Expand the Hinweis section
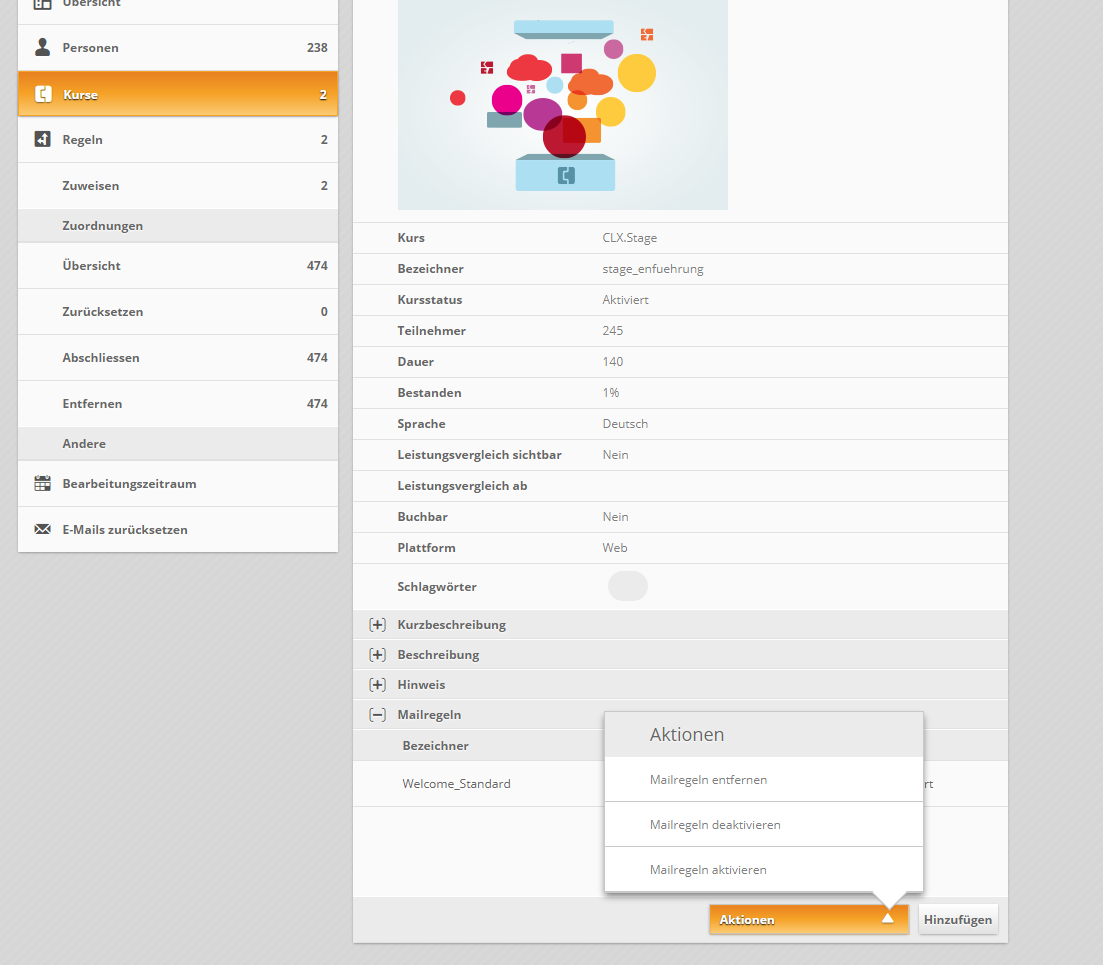Screen dimensions: 1103x965 377,685
